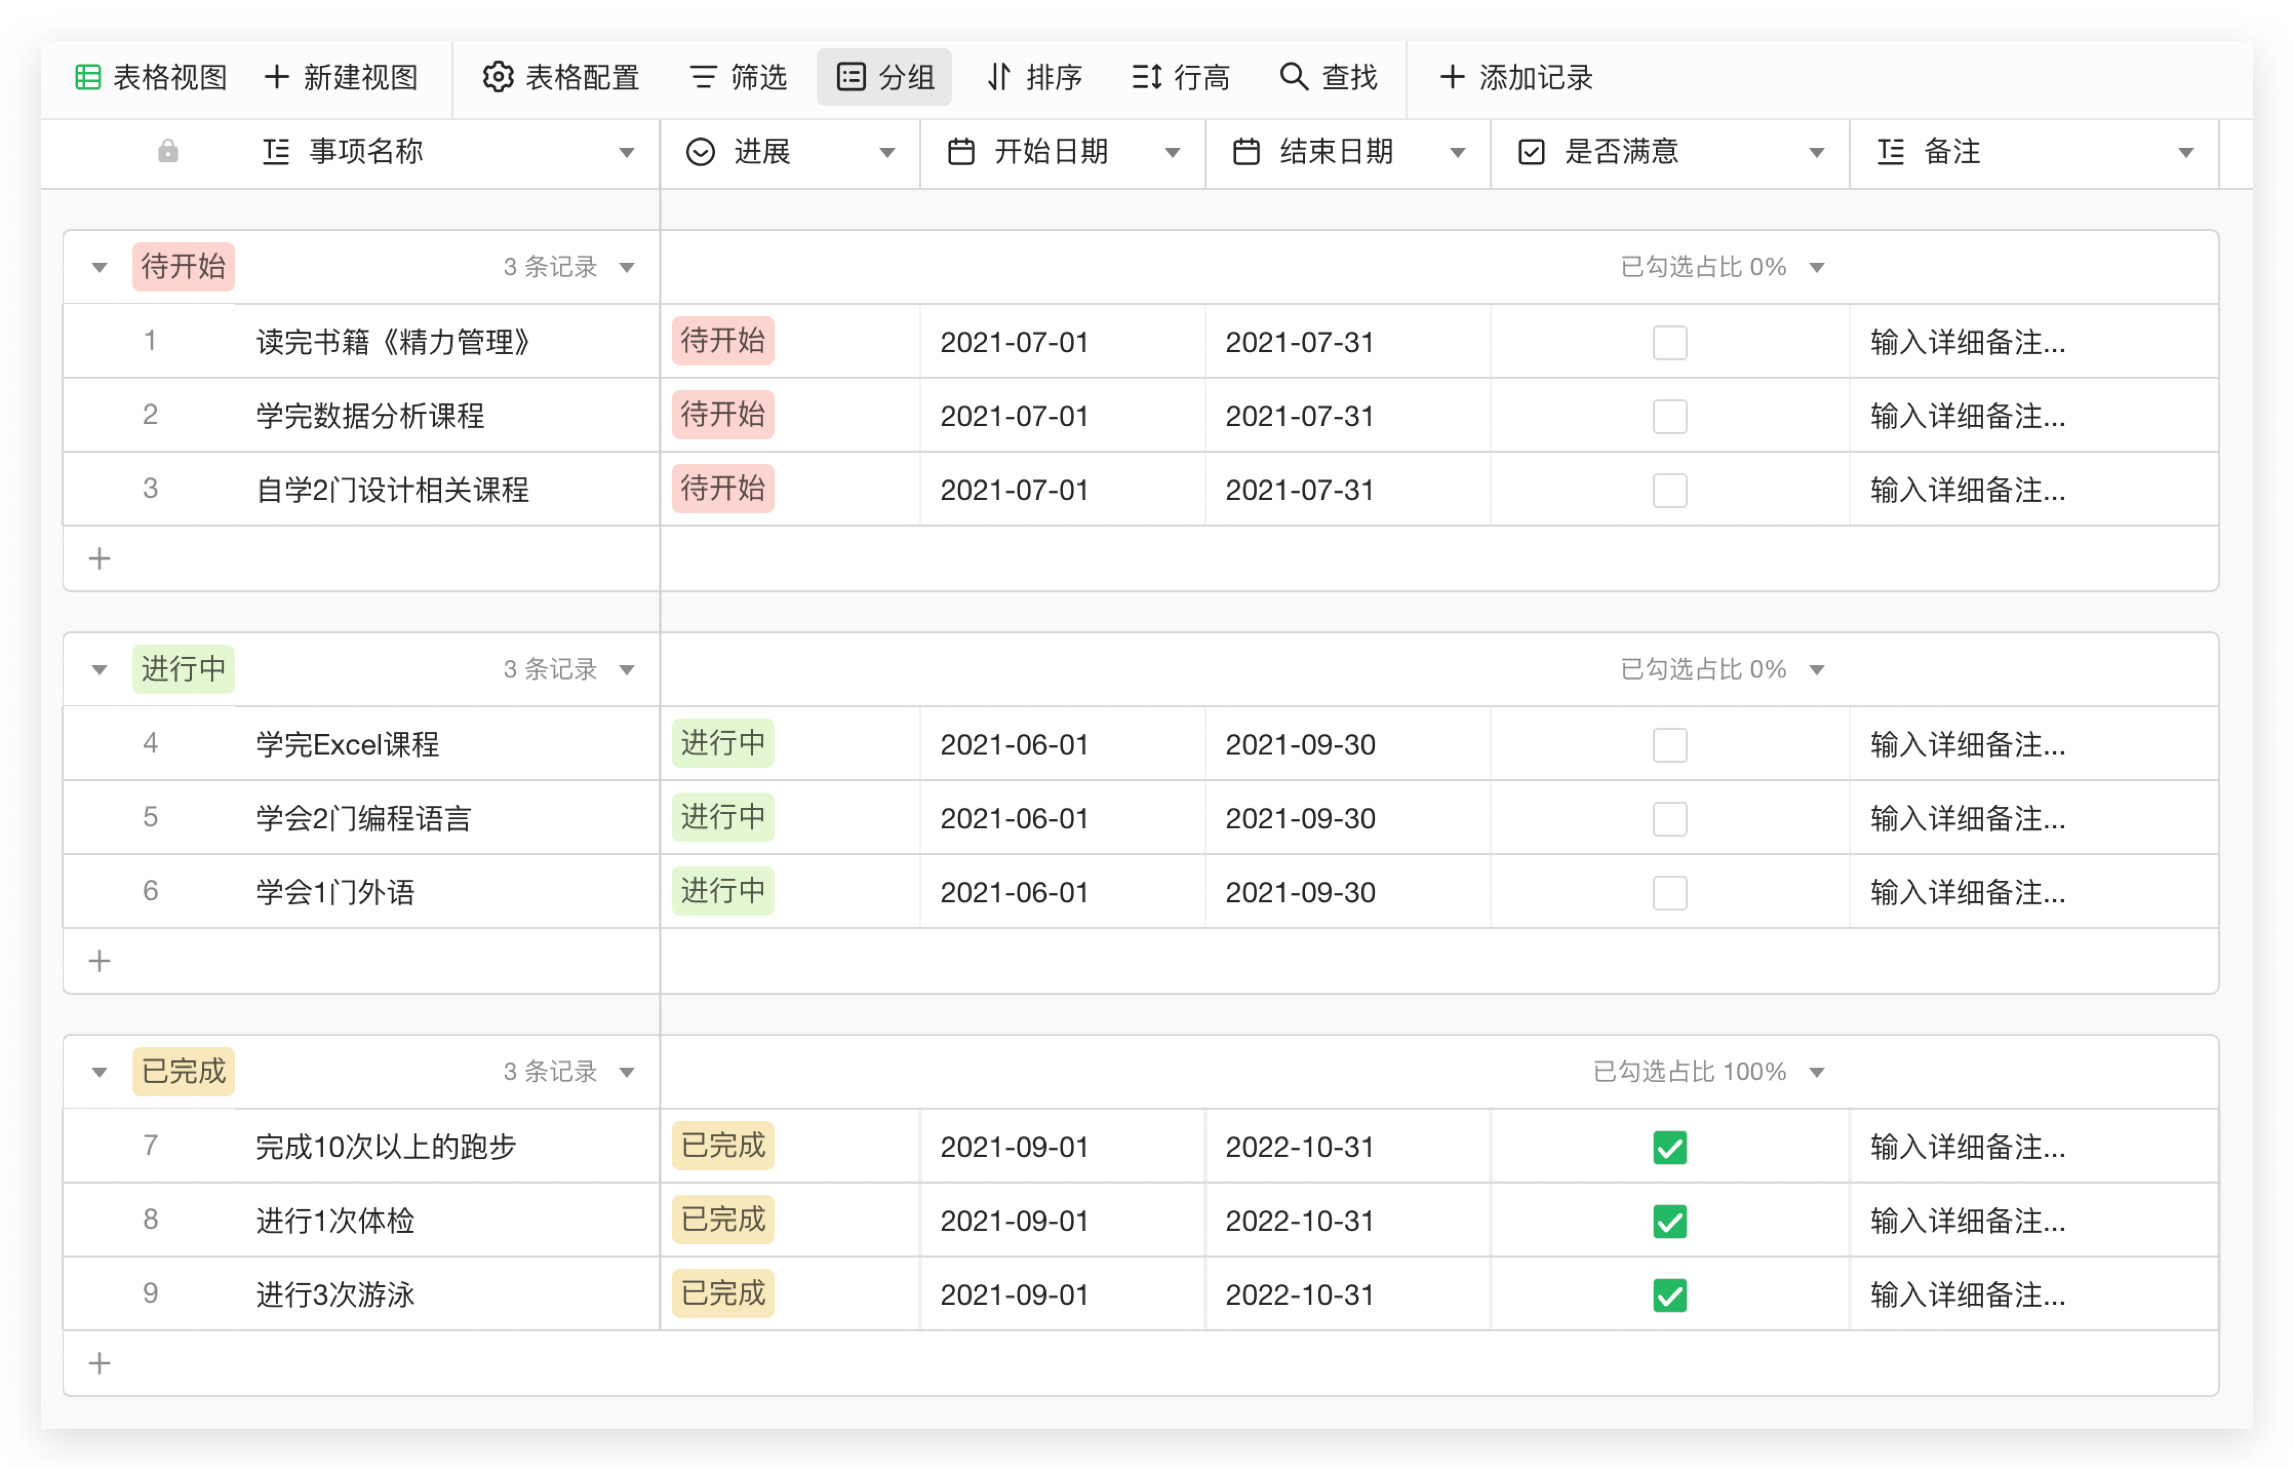Open the 筛选 menu

tap(739, 77)
